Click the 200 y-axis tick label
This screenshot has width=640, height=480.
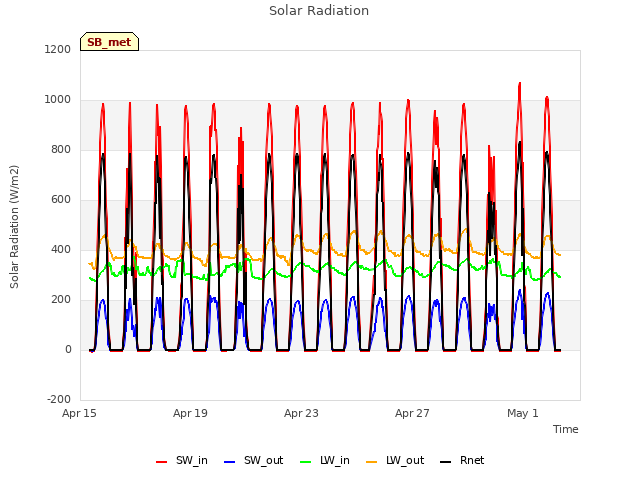tap(61, 300)
